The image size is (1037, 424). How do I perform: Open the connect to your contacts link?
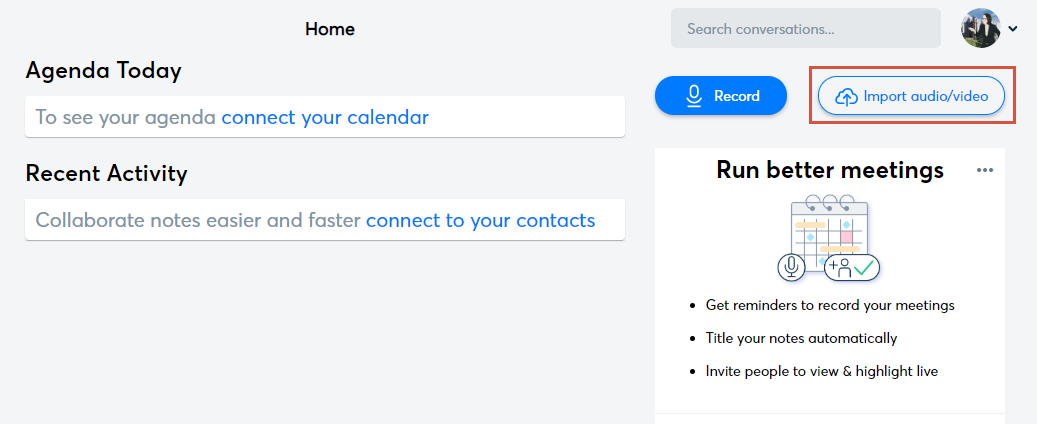pyautogui.click(x=480, y=220)
